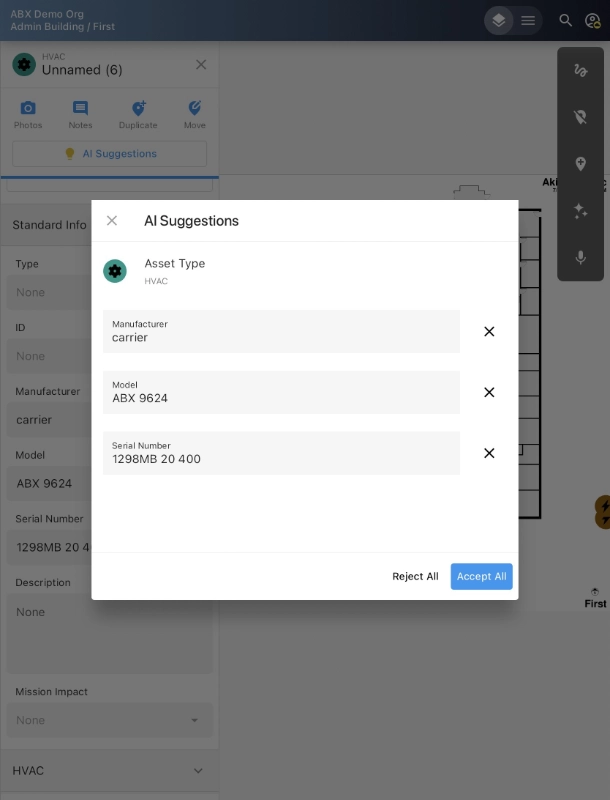This screenshot has height=800, width=610.
Task: Click the layers icon in top bar
Action: click(x=498, y=20)
